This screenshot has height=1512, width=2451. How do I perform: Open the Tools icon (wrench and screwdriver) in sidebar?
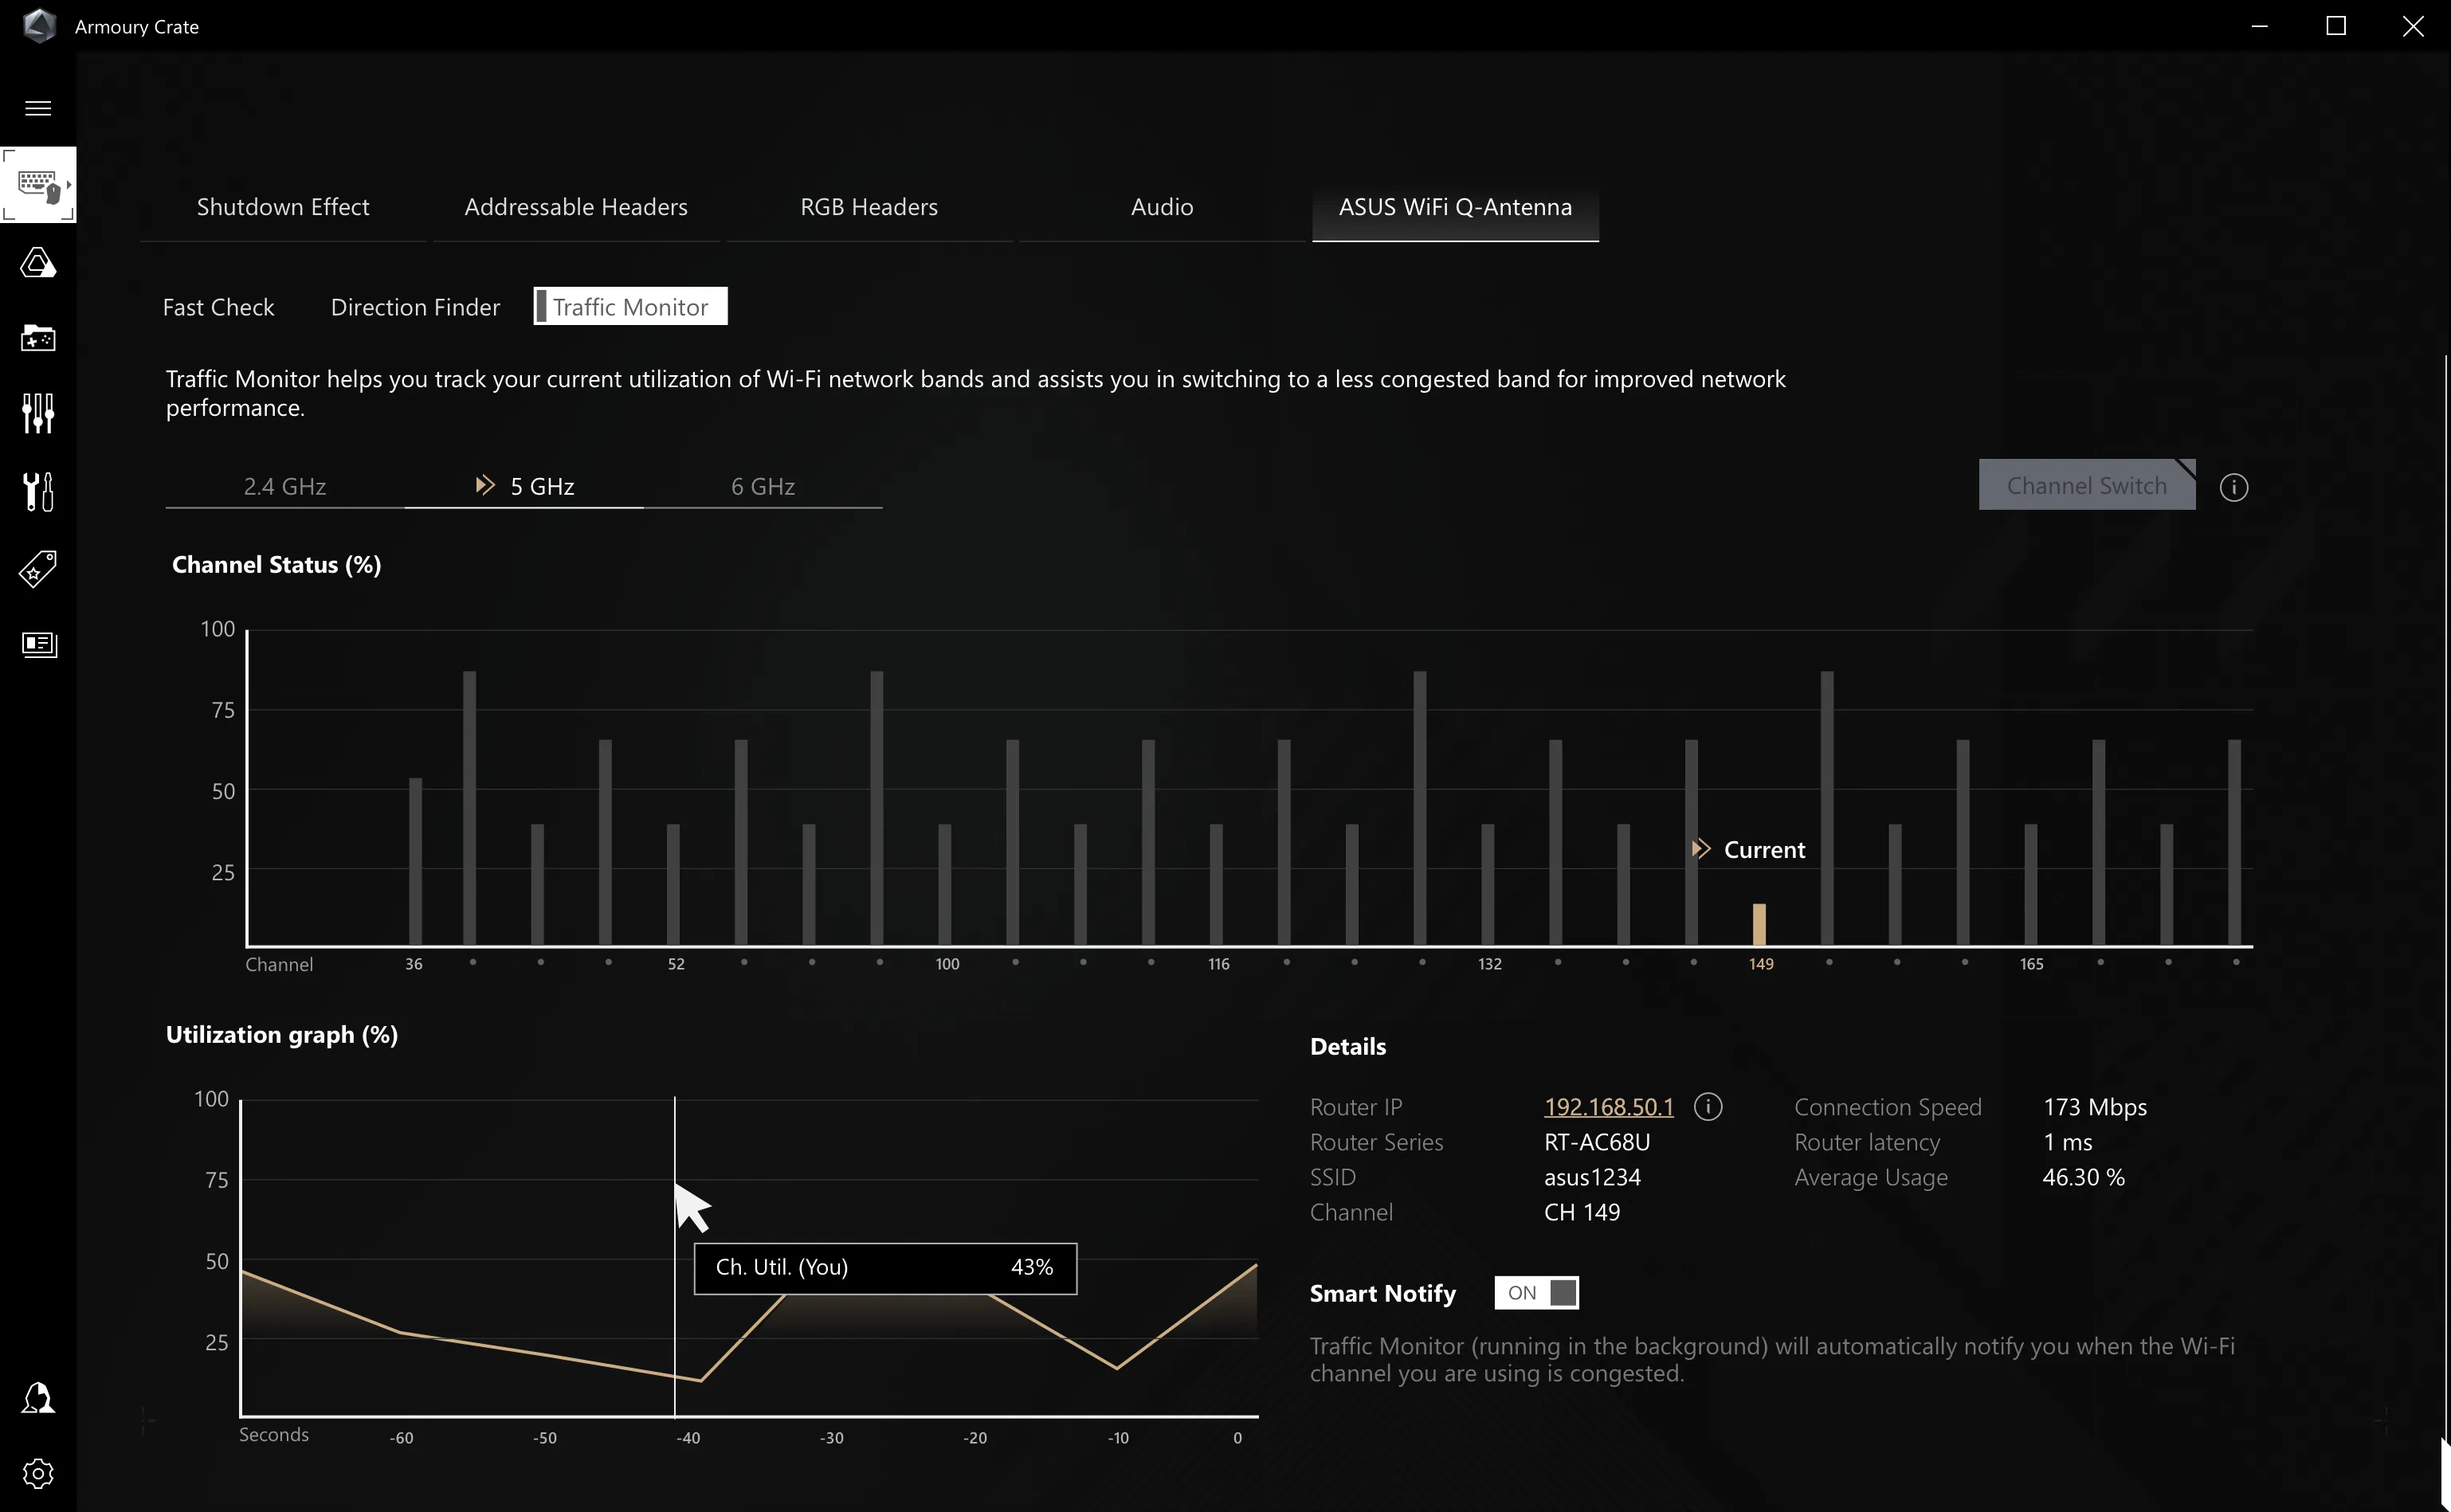[38, 492]
